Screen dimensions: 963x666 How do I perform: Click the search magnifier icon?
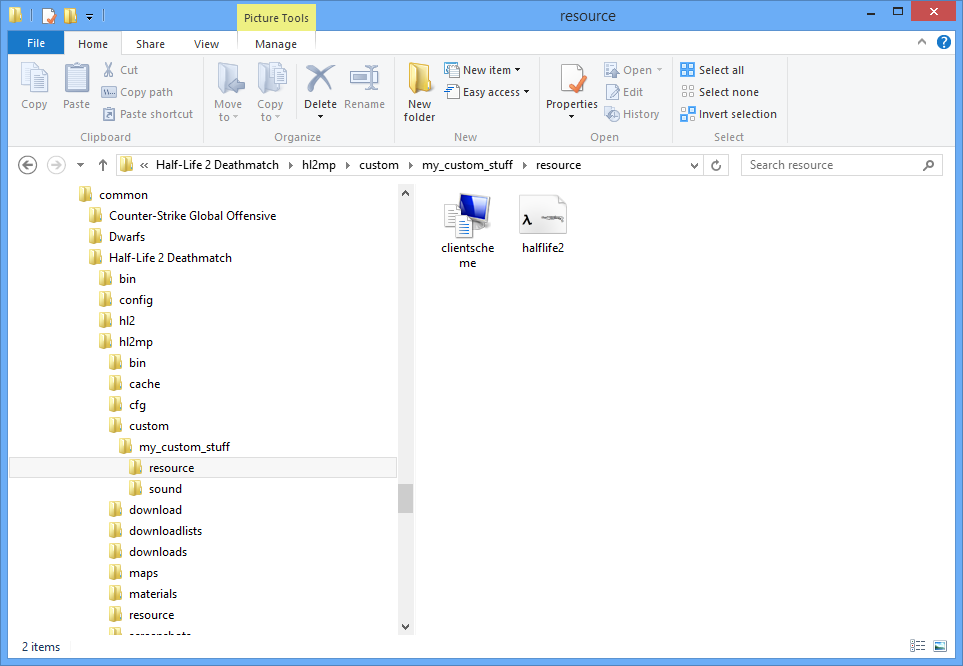tap(929, 165)
